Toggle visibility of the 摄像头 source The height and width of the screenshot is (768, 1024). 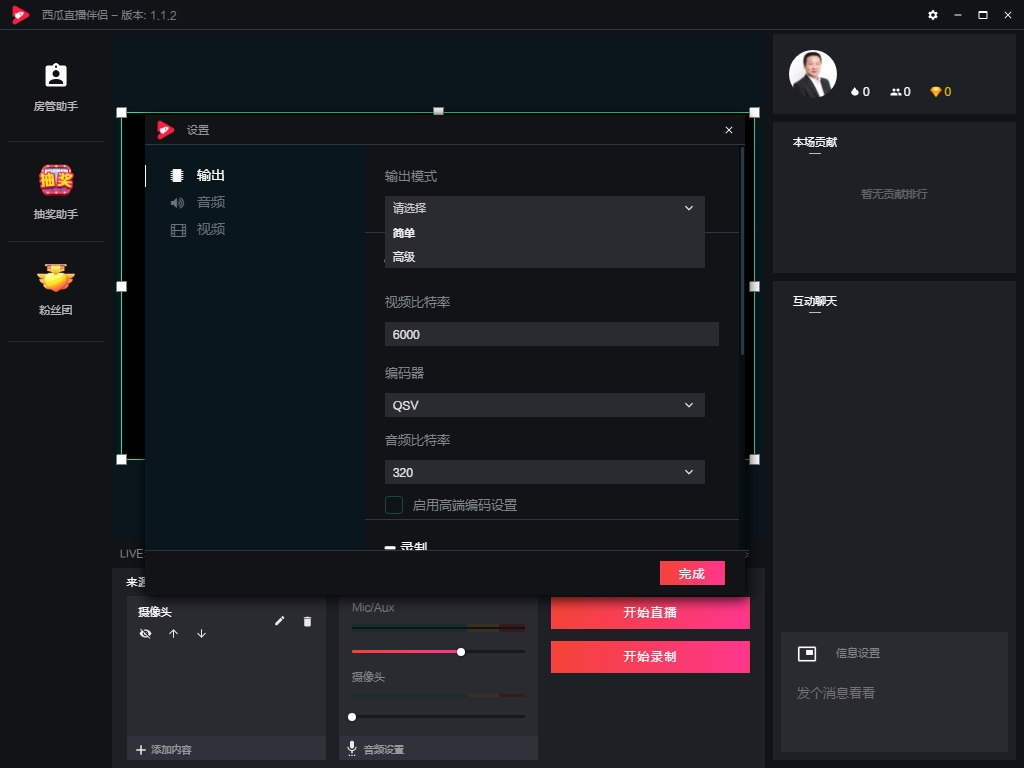146,633
